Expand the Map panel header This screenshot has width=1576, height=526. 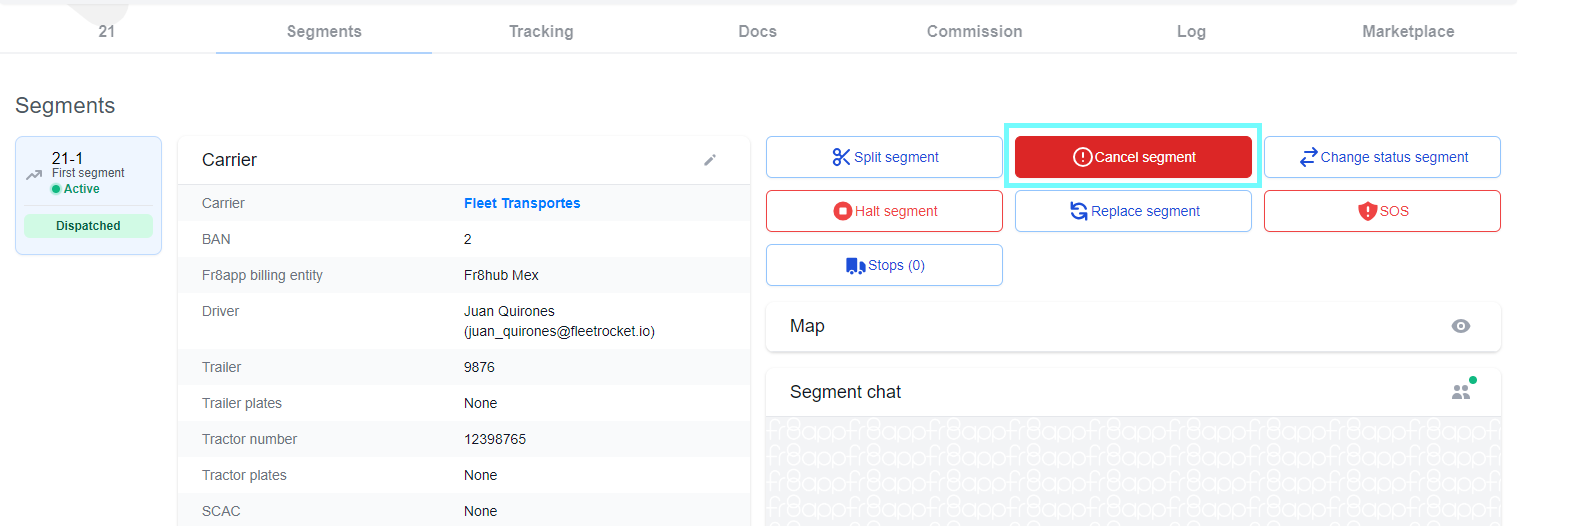(1133, 326)
